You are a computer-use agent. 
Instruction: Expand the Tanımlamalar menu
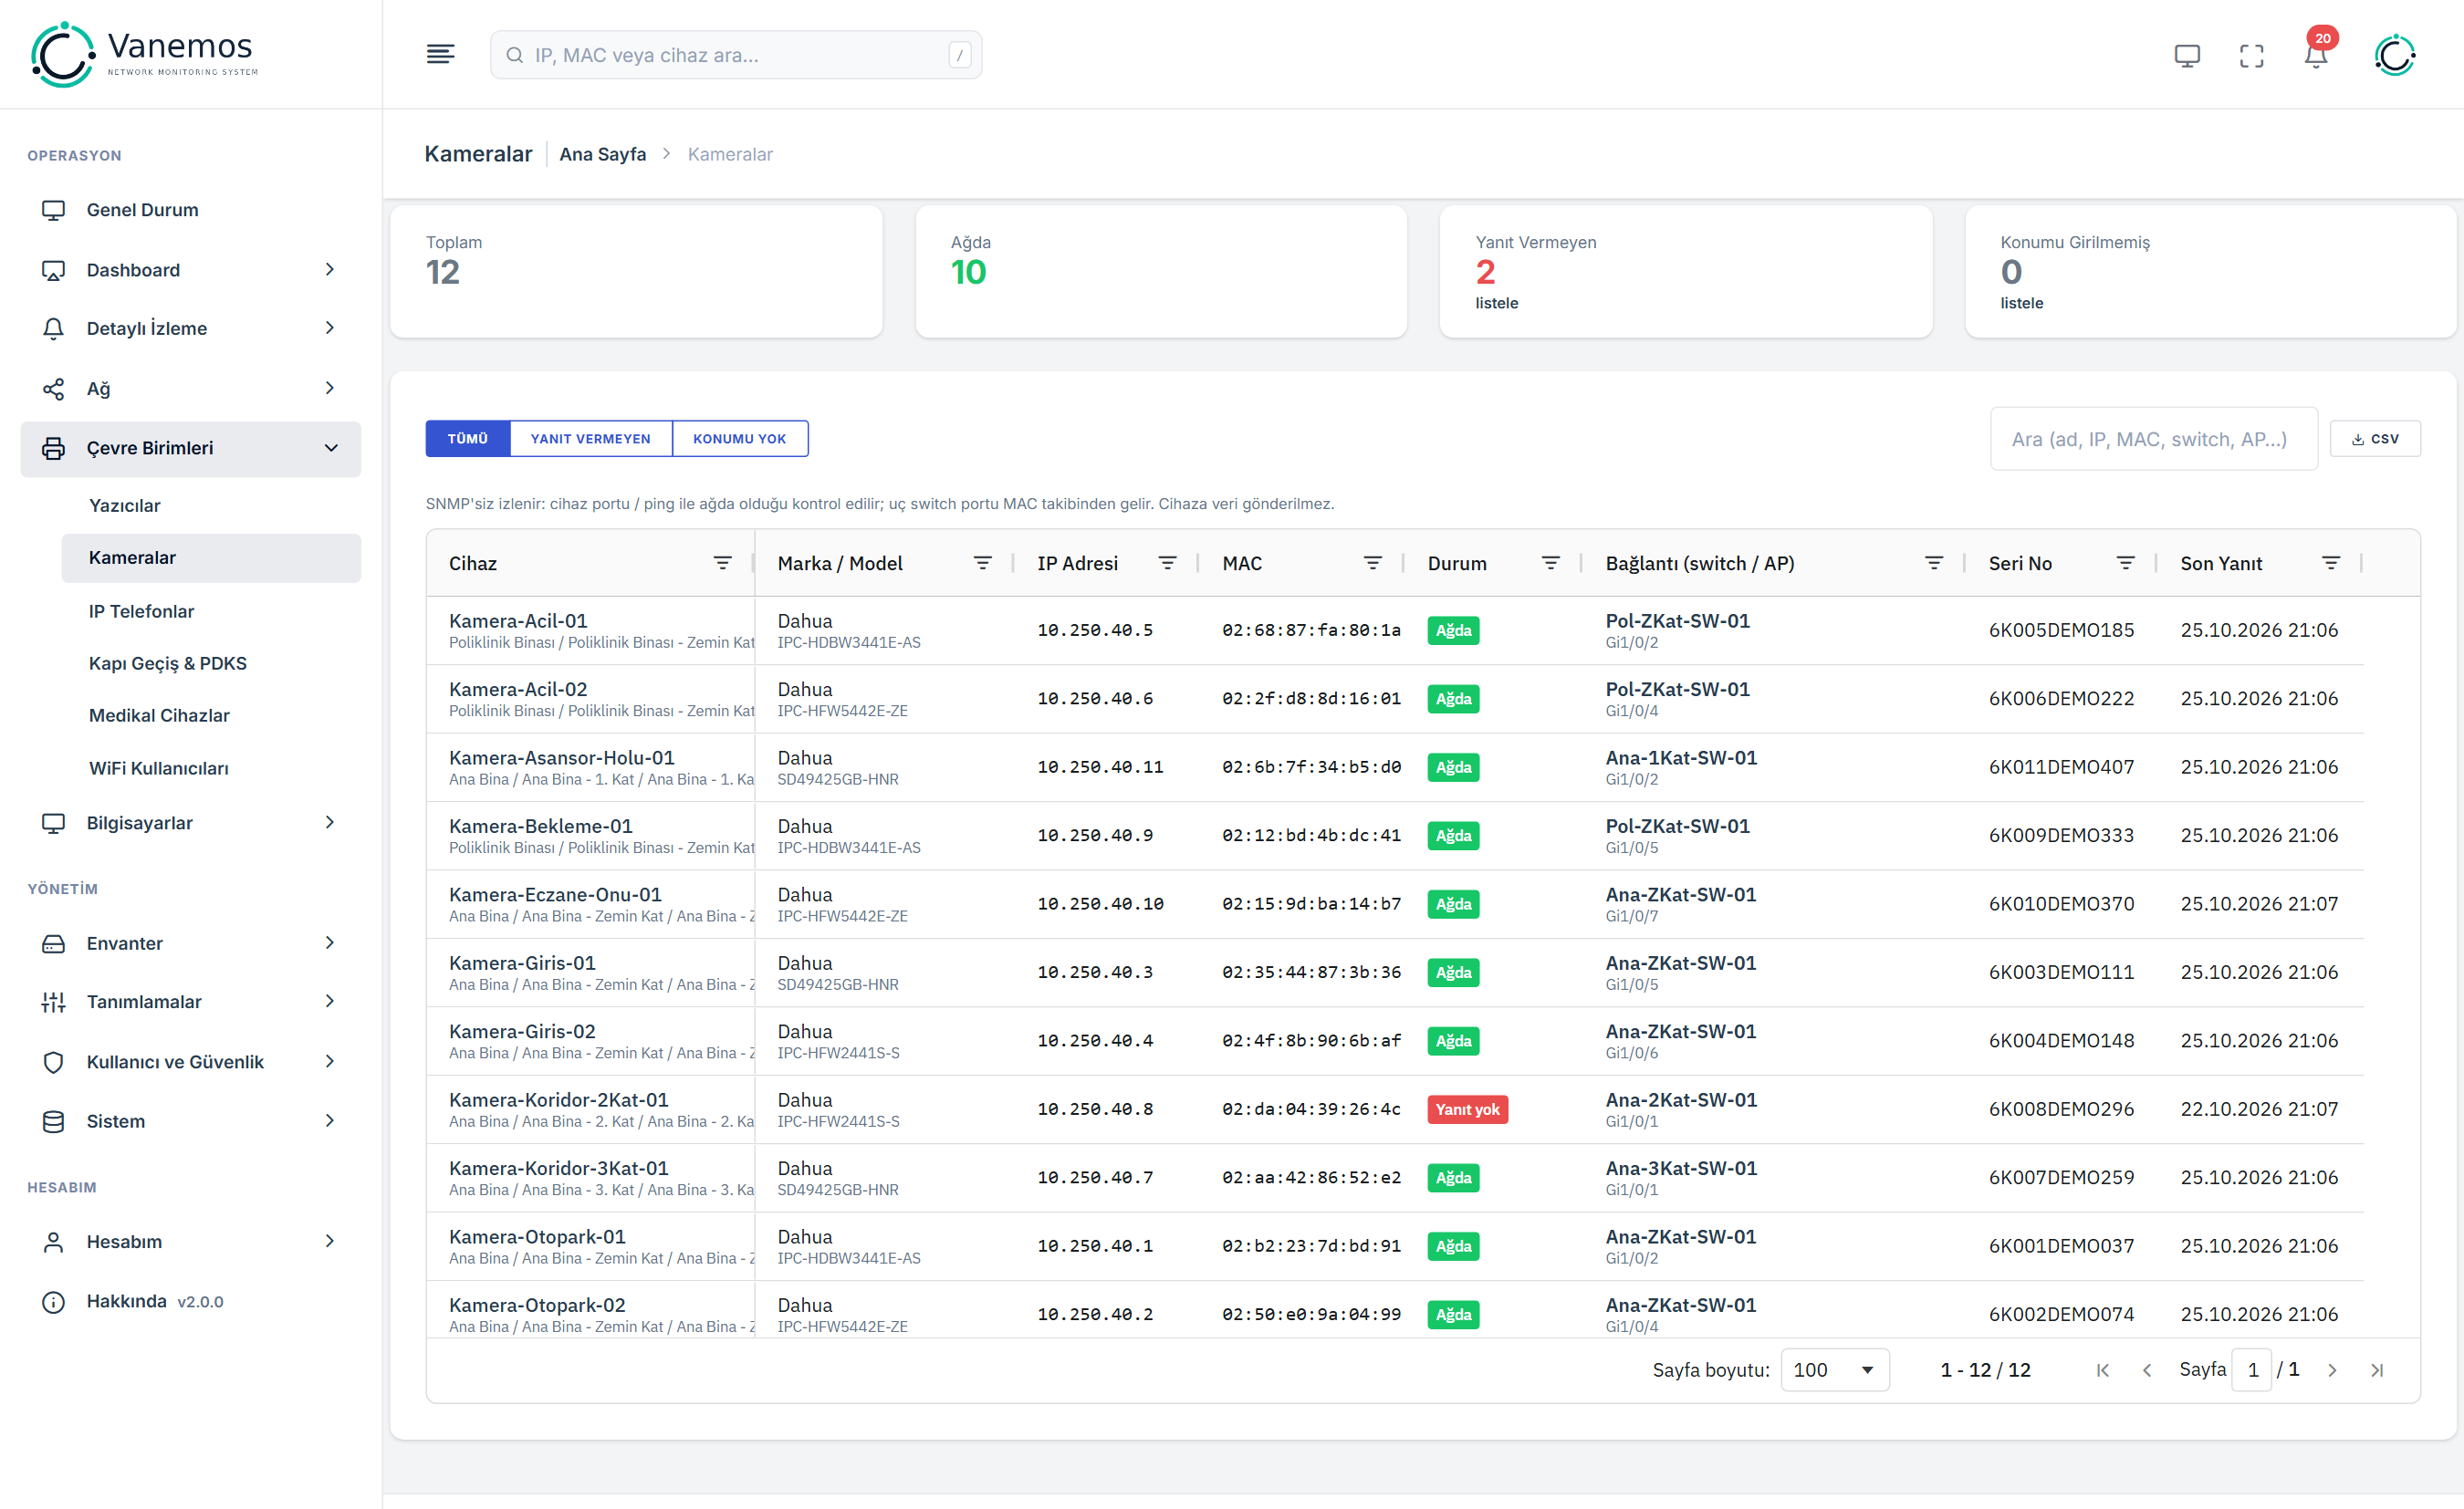click(190, 1001)
